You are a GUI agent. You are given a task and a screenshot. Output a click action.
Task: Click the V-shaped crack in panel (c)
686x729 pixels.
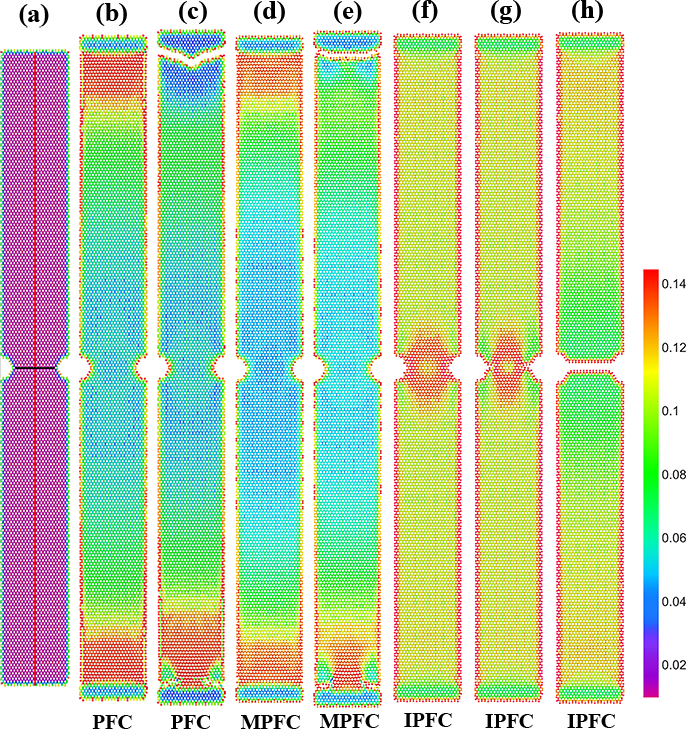(x=191, y=58)
